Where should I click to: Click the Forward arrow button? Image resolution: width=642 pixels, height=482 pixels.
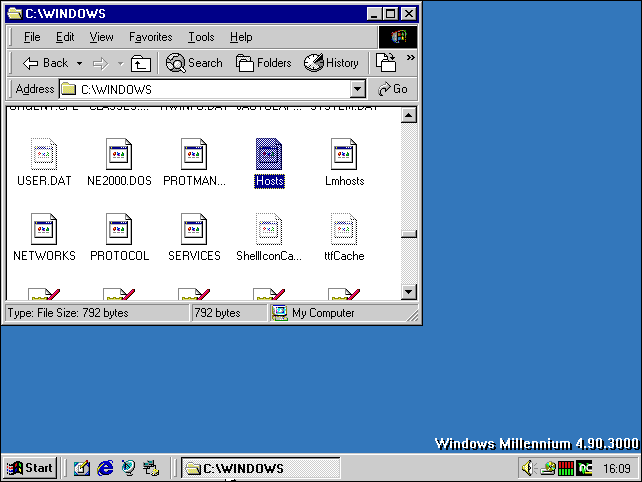[100, 63]
